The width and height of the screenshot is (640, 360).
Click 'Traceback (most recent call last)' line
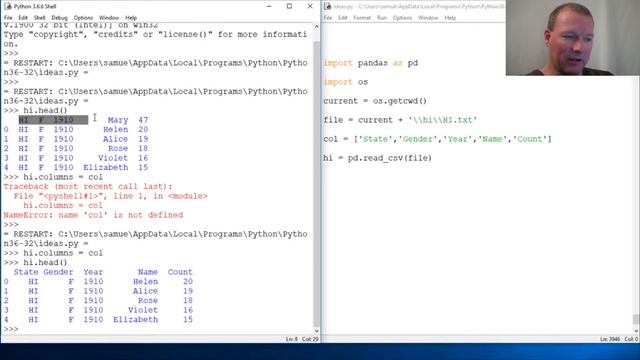point(88,187)
